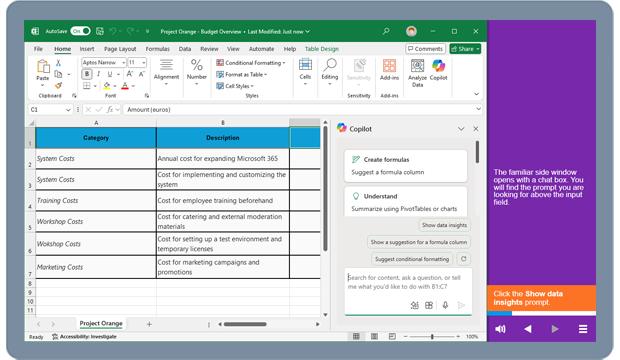
Task: Click Create formulas card in Copilot
Action: point(406,166)
